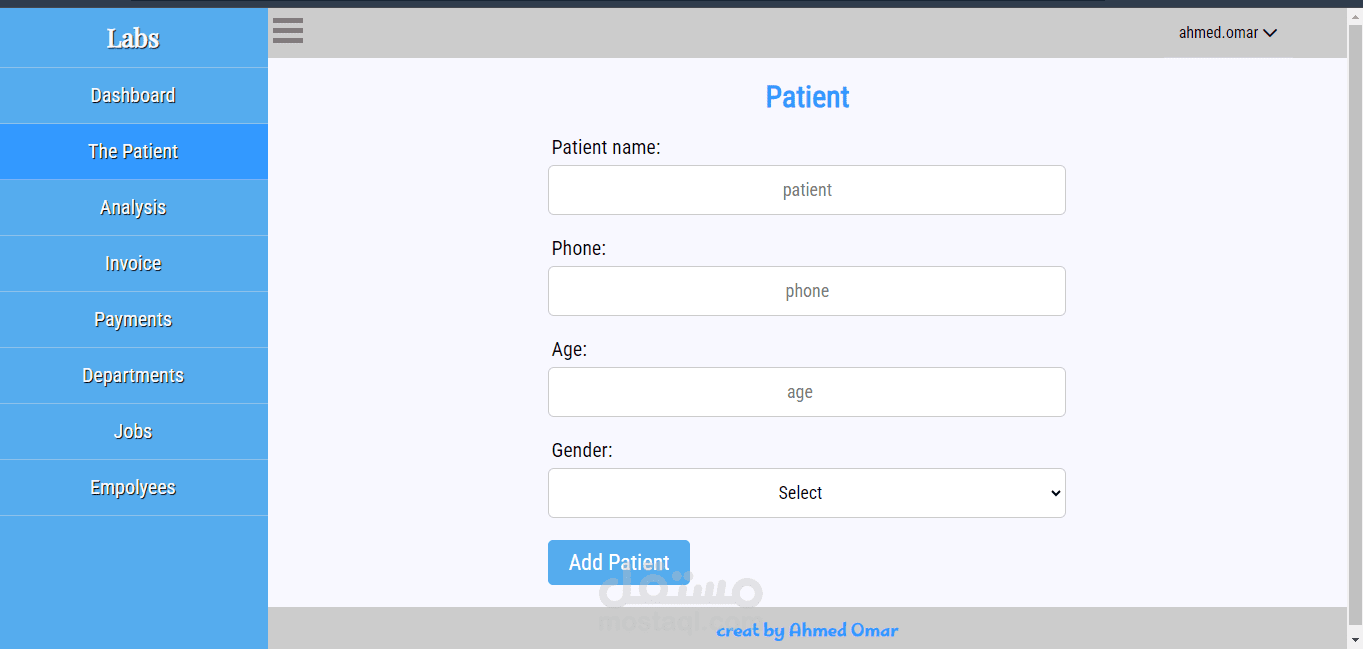The image size is (1363, 649).
Task: Go to the Analysis section
Action: [x=133, y=208]
